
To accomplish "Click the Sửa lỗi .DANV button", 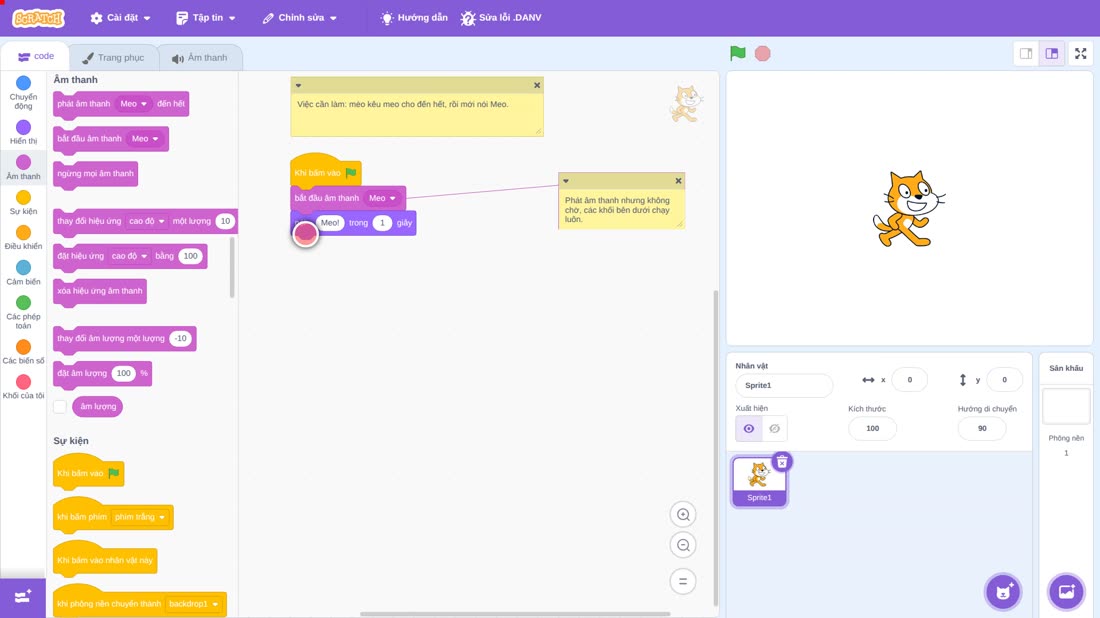I will tap(501, 18).
